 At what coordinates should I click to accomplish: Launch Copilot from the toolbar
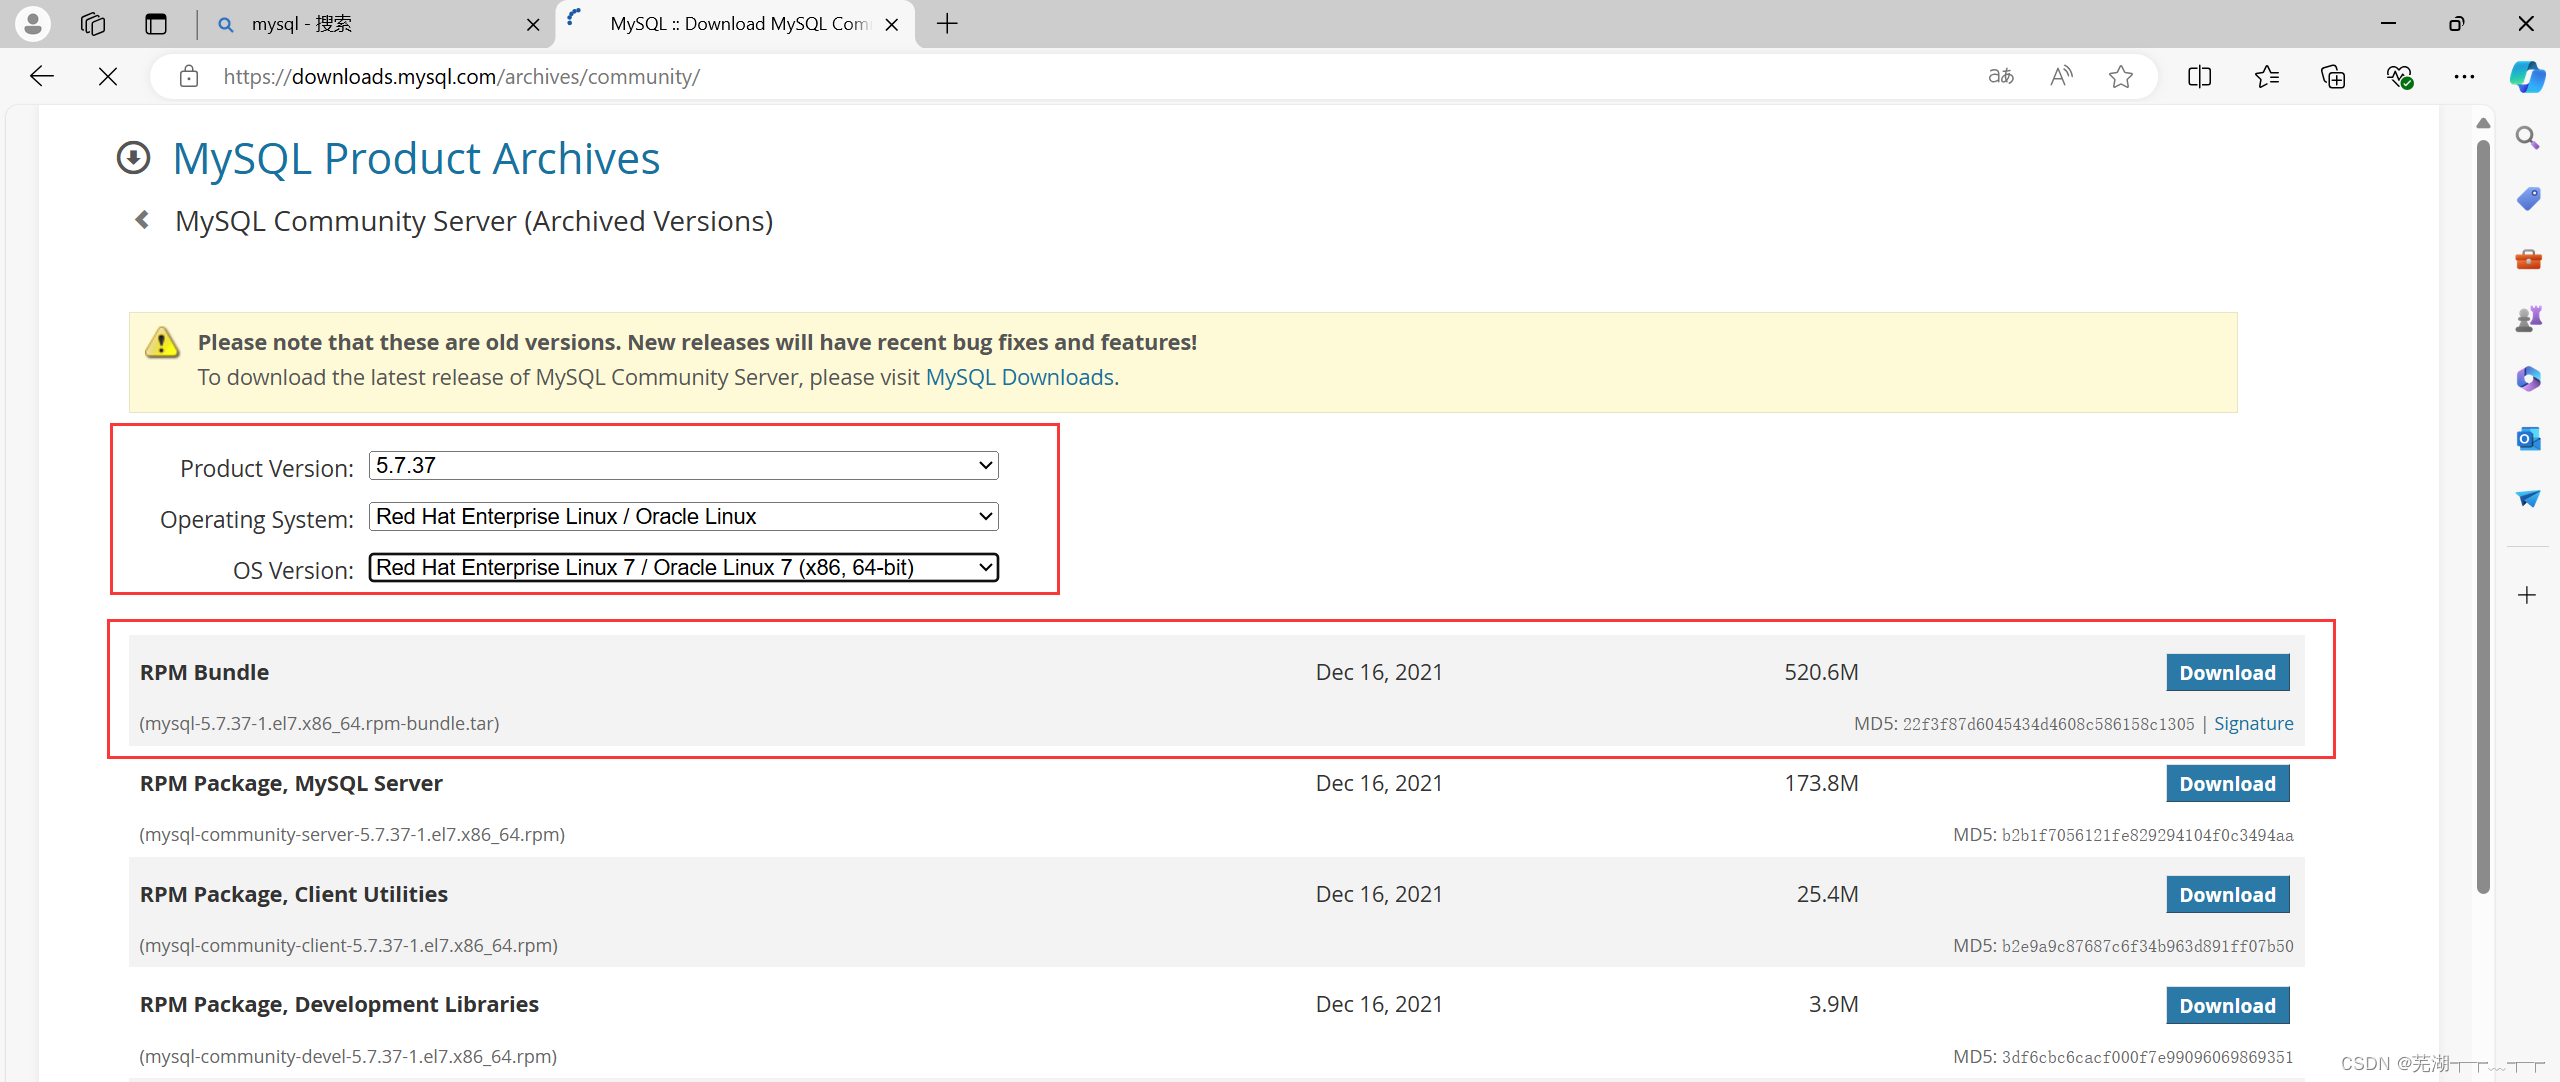coord(2528,76)
